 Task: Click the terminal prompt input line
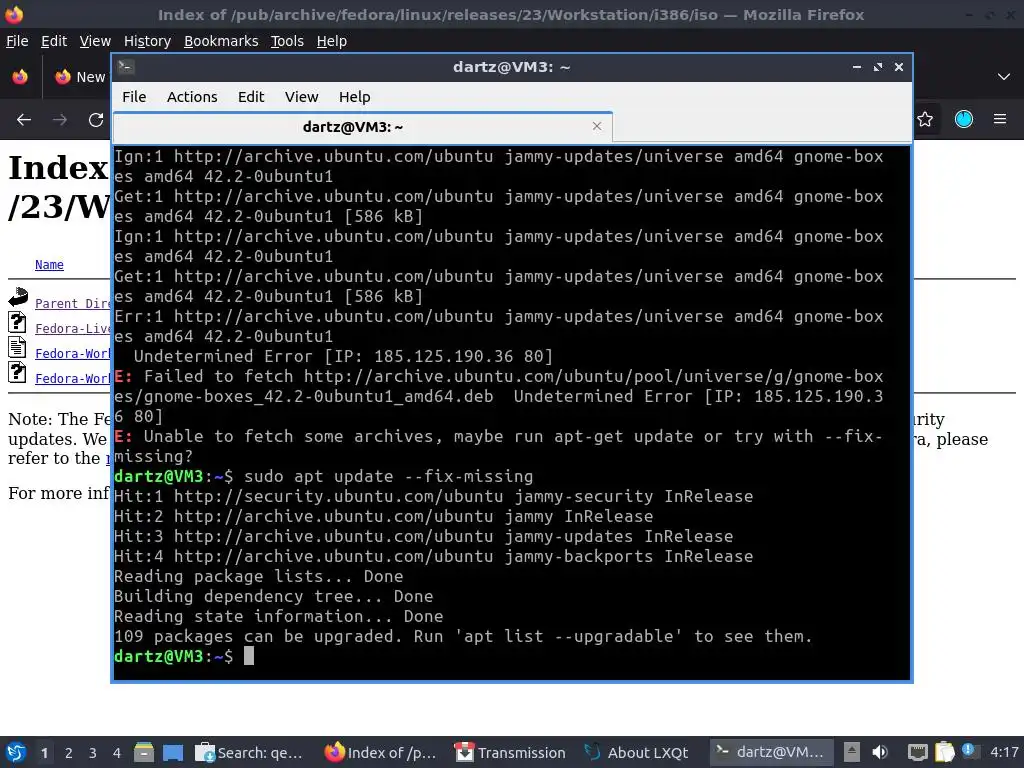point(511,656)
